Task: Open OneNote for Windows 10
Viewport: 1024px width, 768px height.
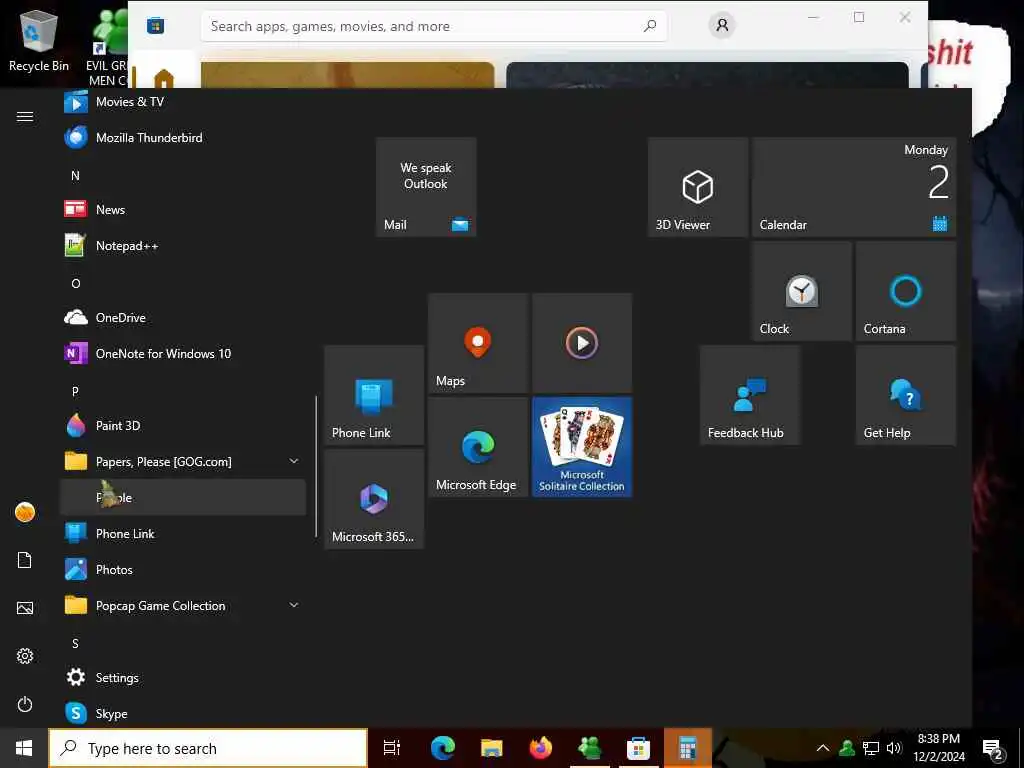Action: pos(183,353)
